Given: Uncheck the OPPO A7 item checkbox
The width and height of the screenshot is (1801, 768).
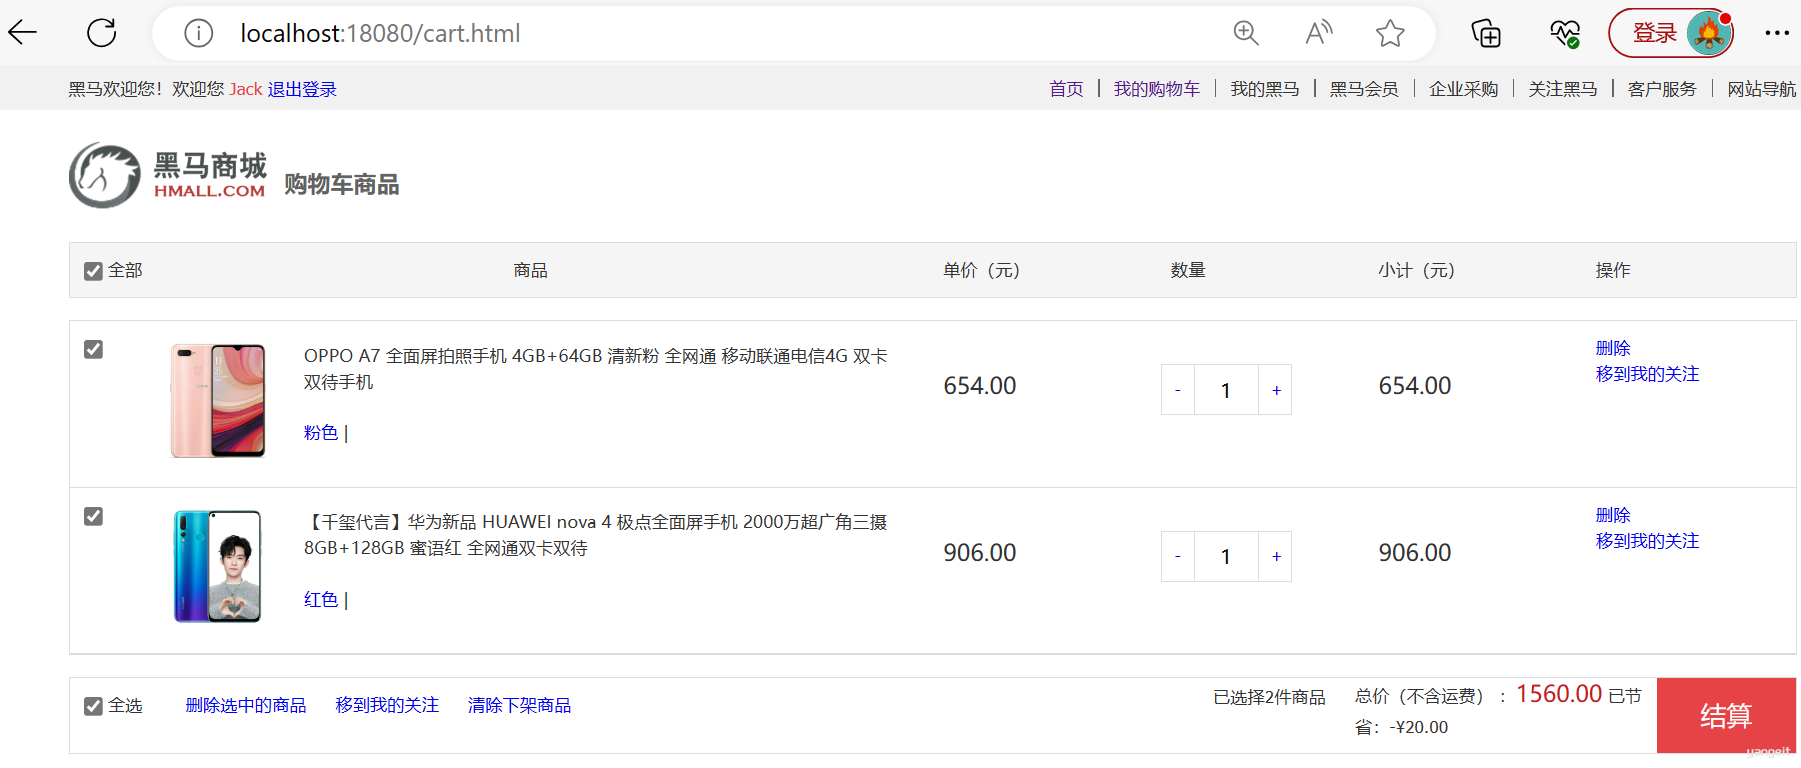Looking at the screenshot, I should 93,349.
